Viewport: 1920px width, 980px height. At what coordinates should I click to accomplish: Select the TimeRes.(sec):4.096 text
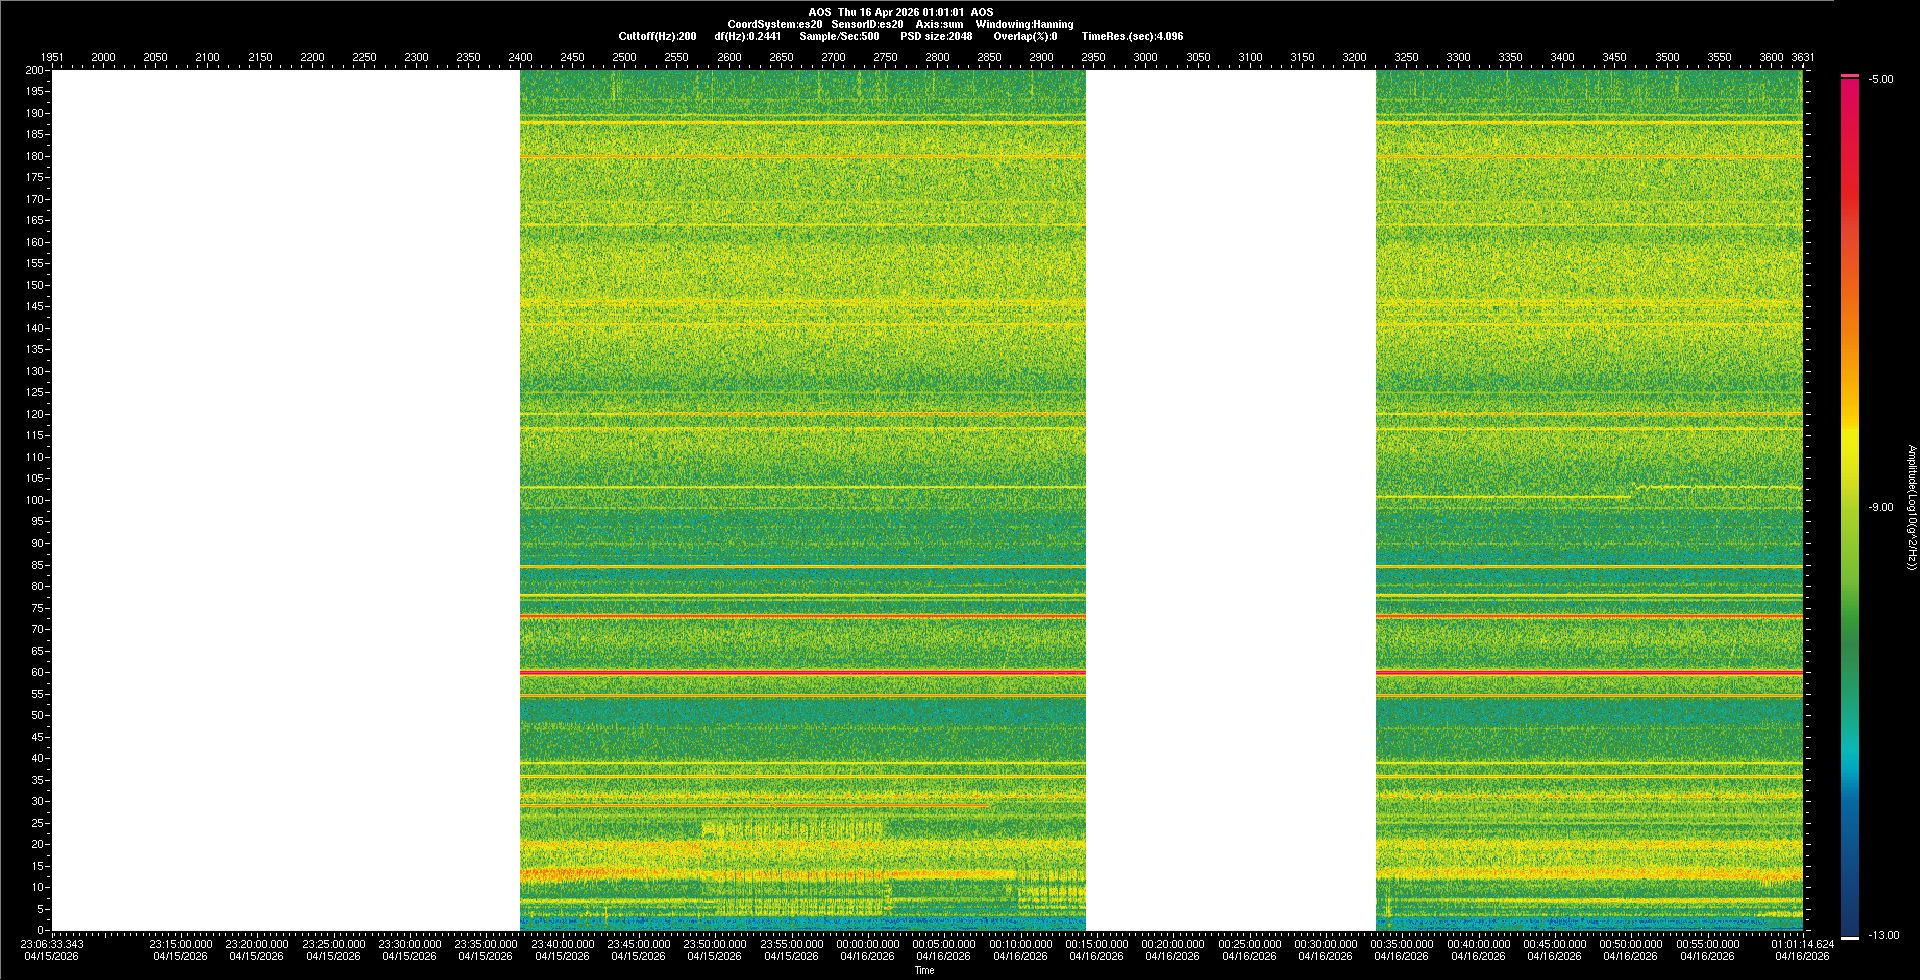click(x=1132, y=36)
